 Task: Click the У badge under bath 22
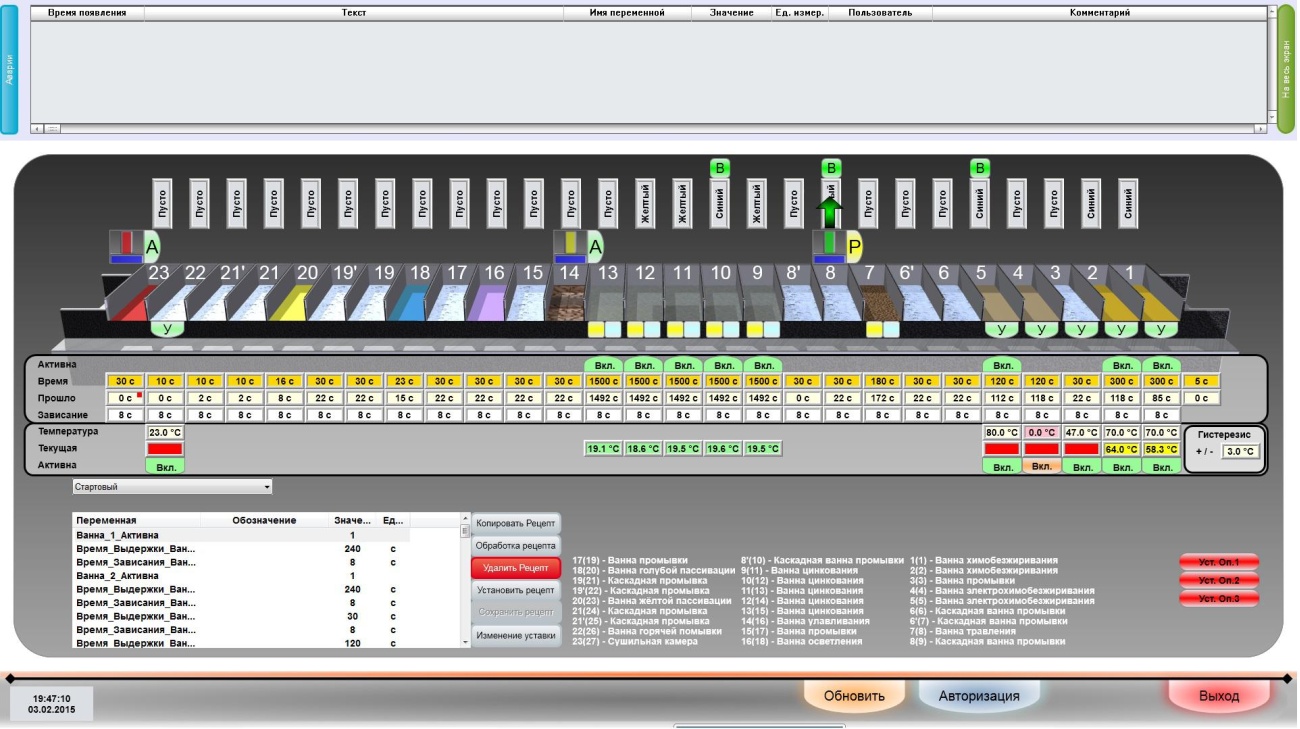click(168, 328)
